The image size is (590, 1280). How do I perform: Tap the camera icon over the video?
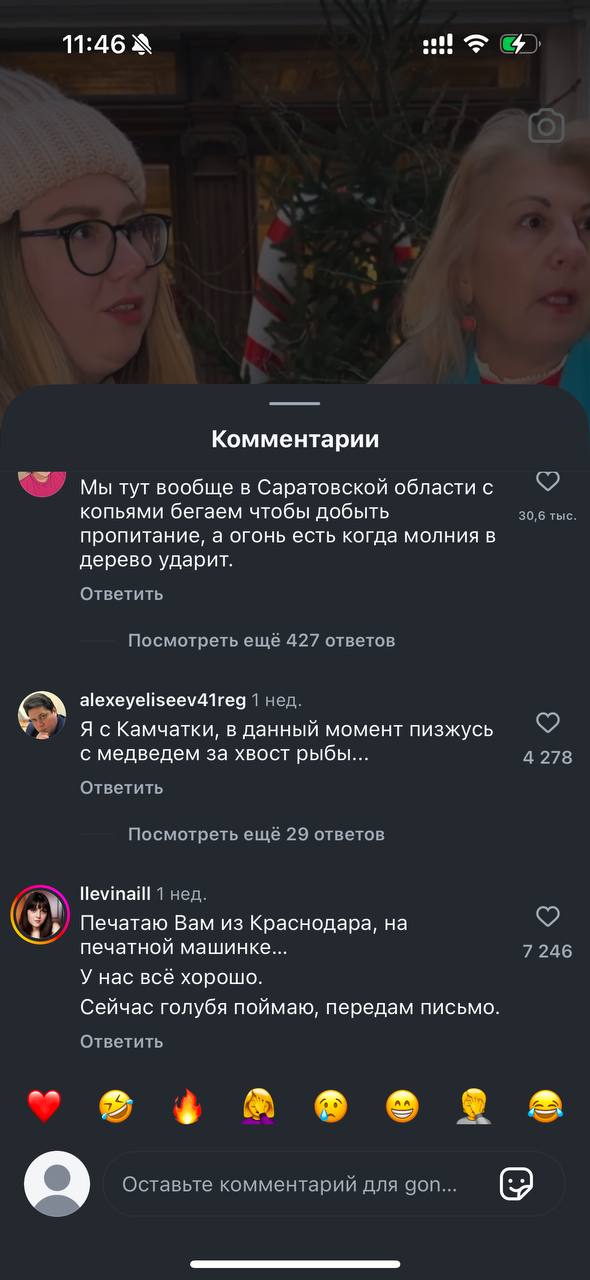click(546, 126)
